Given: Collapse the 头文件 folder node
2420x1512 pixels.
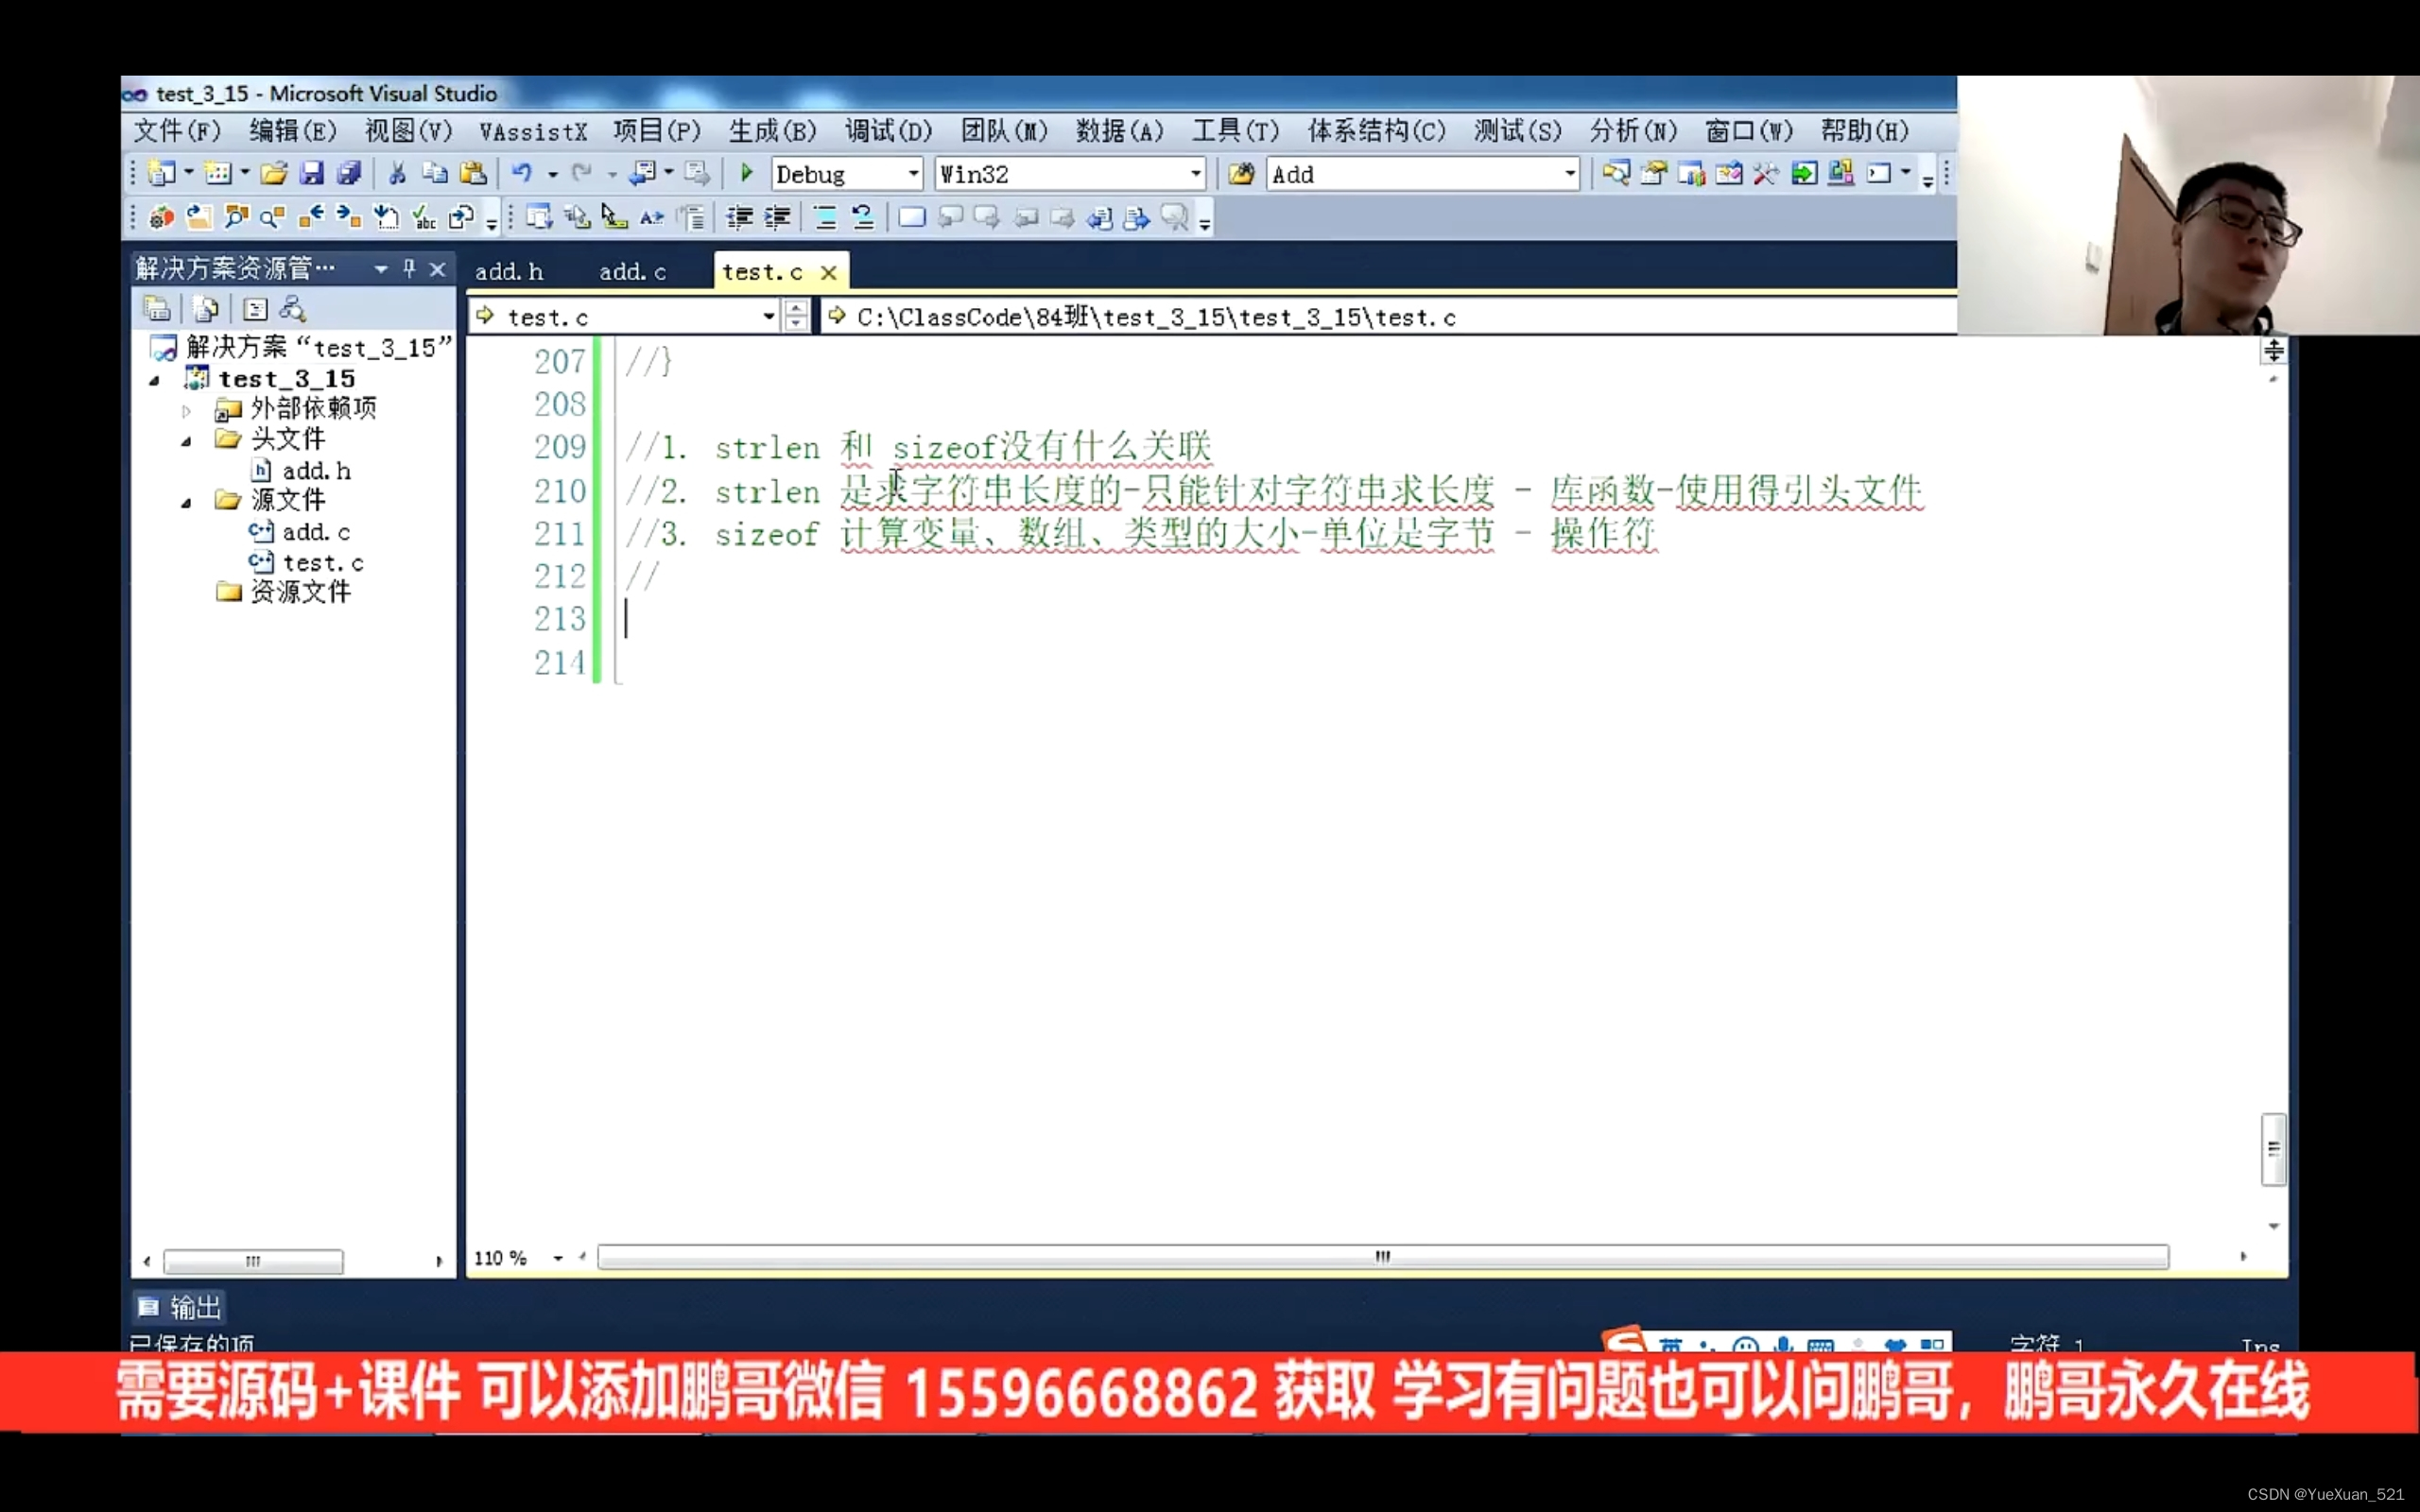Looking at the screenshot, I should click(186, 441).
